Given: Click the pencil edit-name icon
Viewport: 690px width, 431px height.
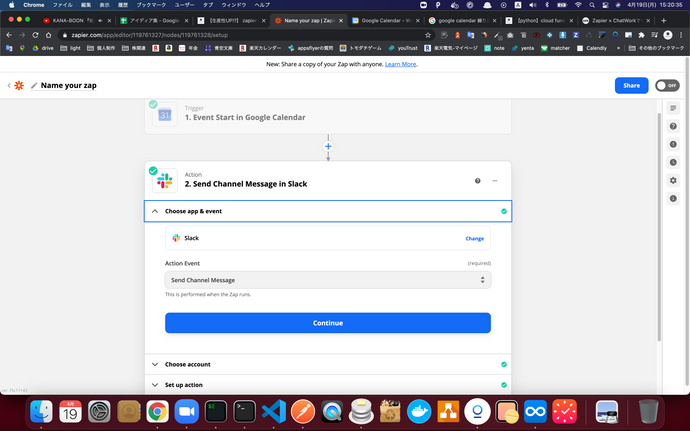Looking at the screenshot, I should [34, 85].
